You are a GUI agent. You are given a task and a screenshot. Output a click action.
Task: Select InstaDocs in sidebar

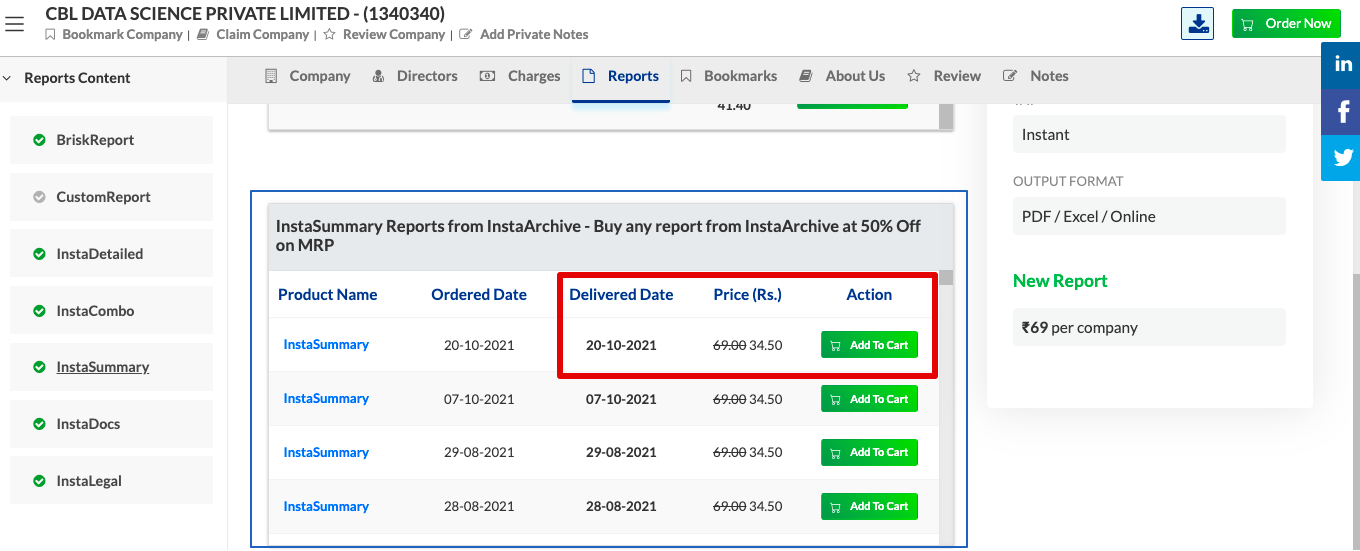[x=111, y=424]
